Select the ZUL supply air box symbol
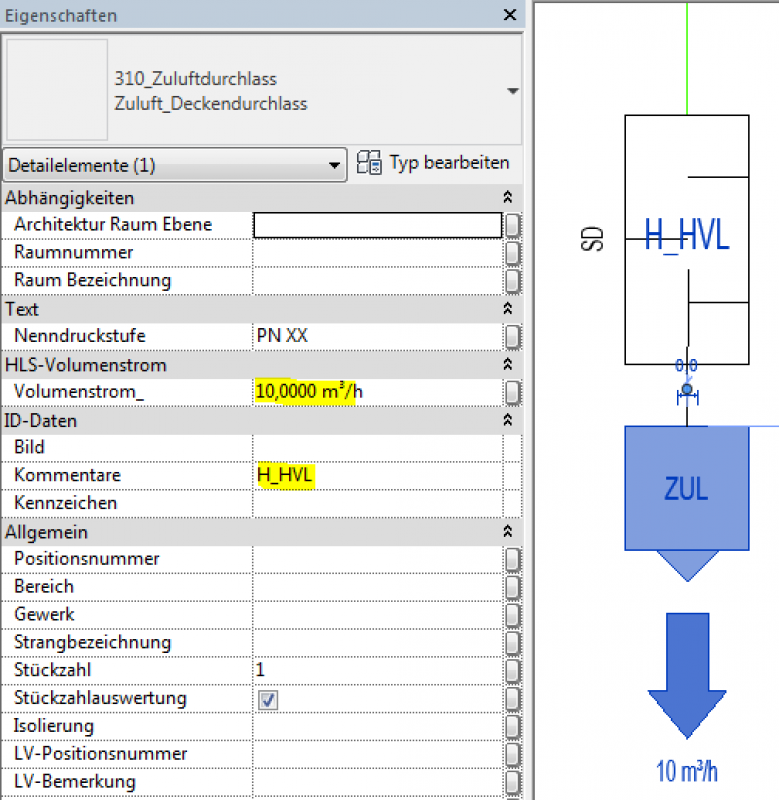 (686, 488)
